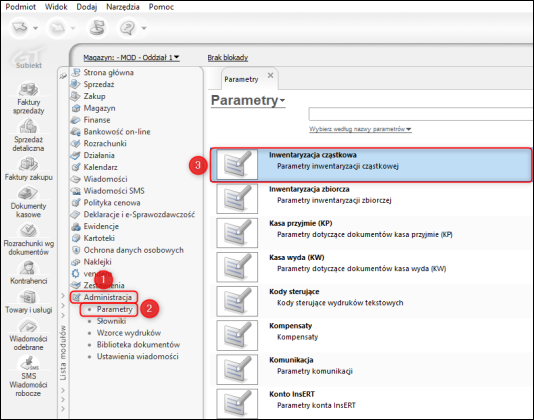The height and width of the screenshot is (420, 534).
Task: Click the parameter search input field
Action: pos(421,114)
